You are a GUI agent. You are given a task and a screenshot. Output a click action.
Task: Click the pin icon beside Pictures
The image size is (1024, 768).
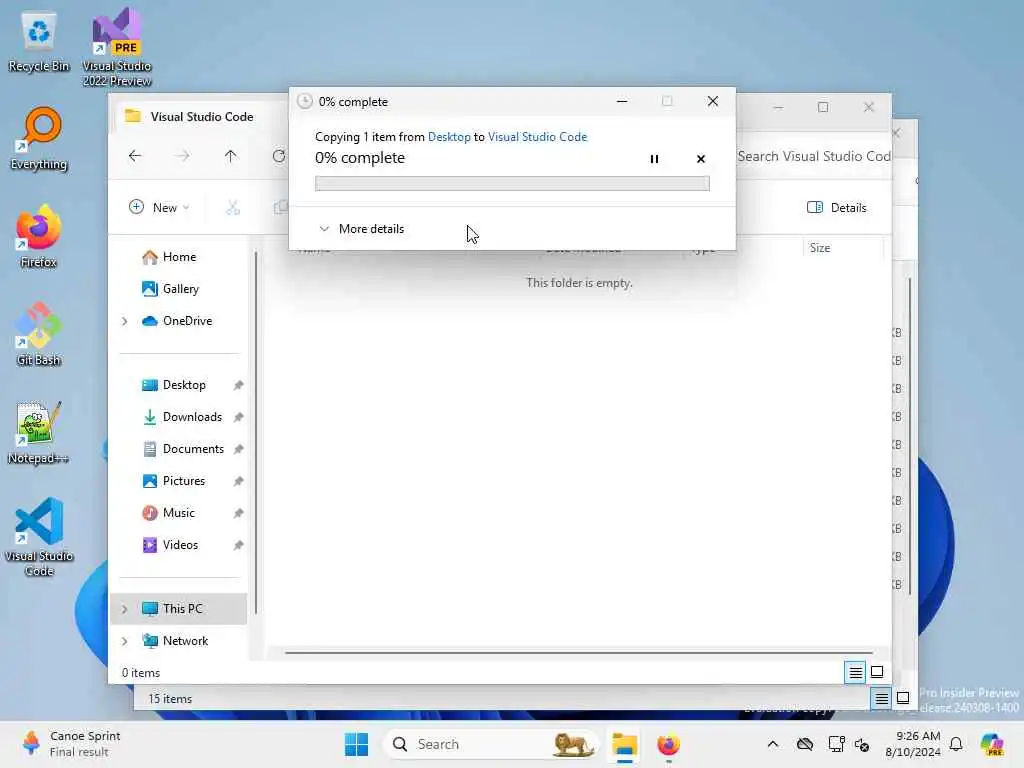[x=238, y=481]
